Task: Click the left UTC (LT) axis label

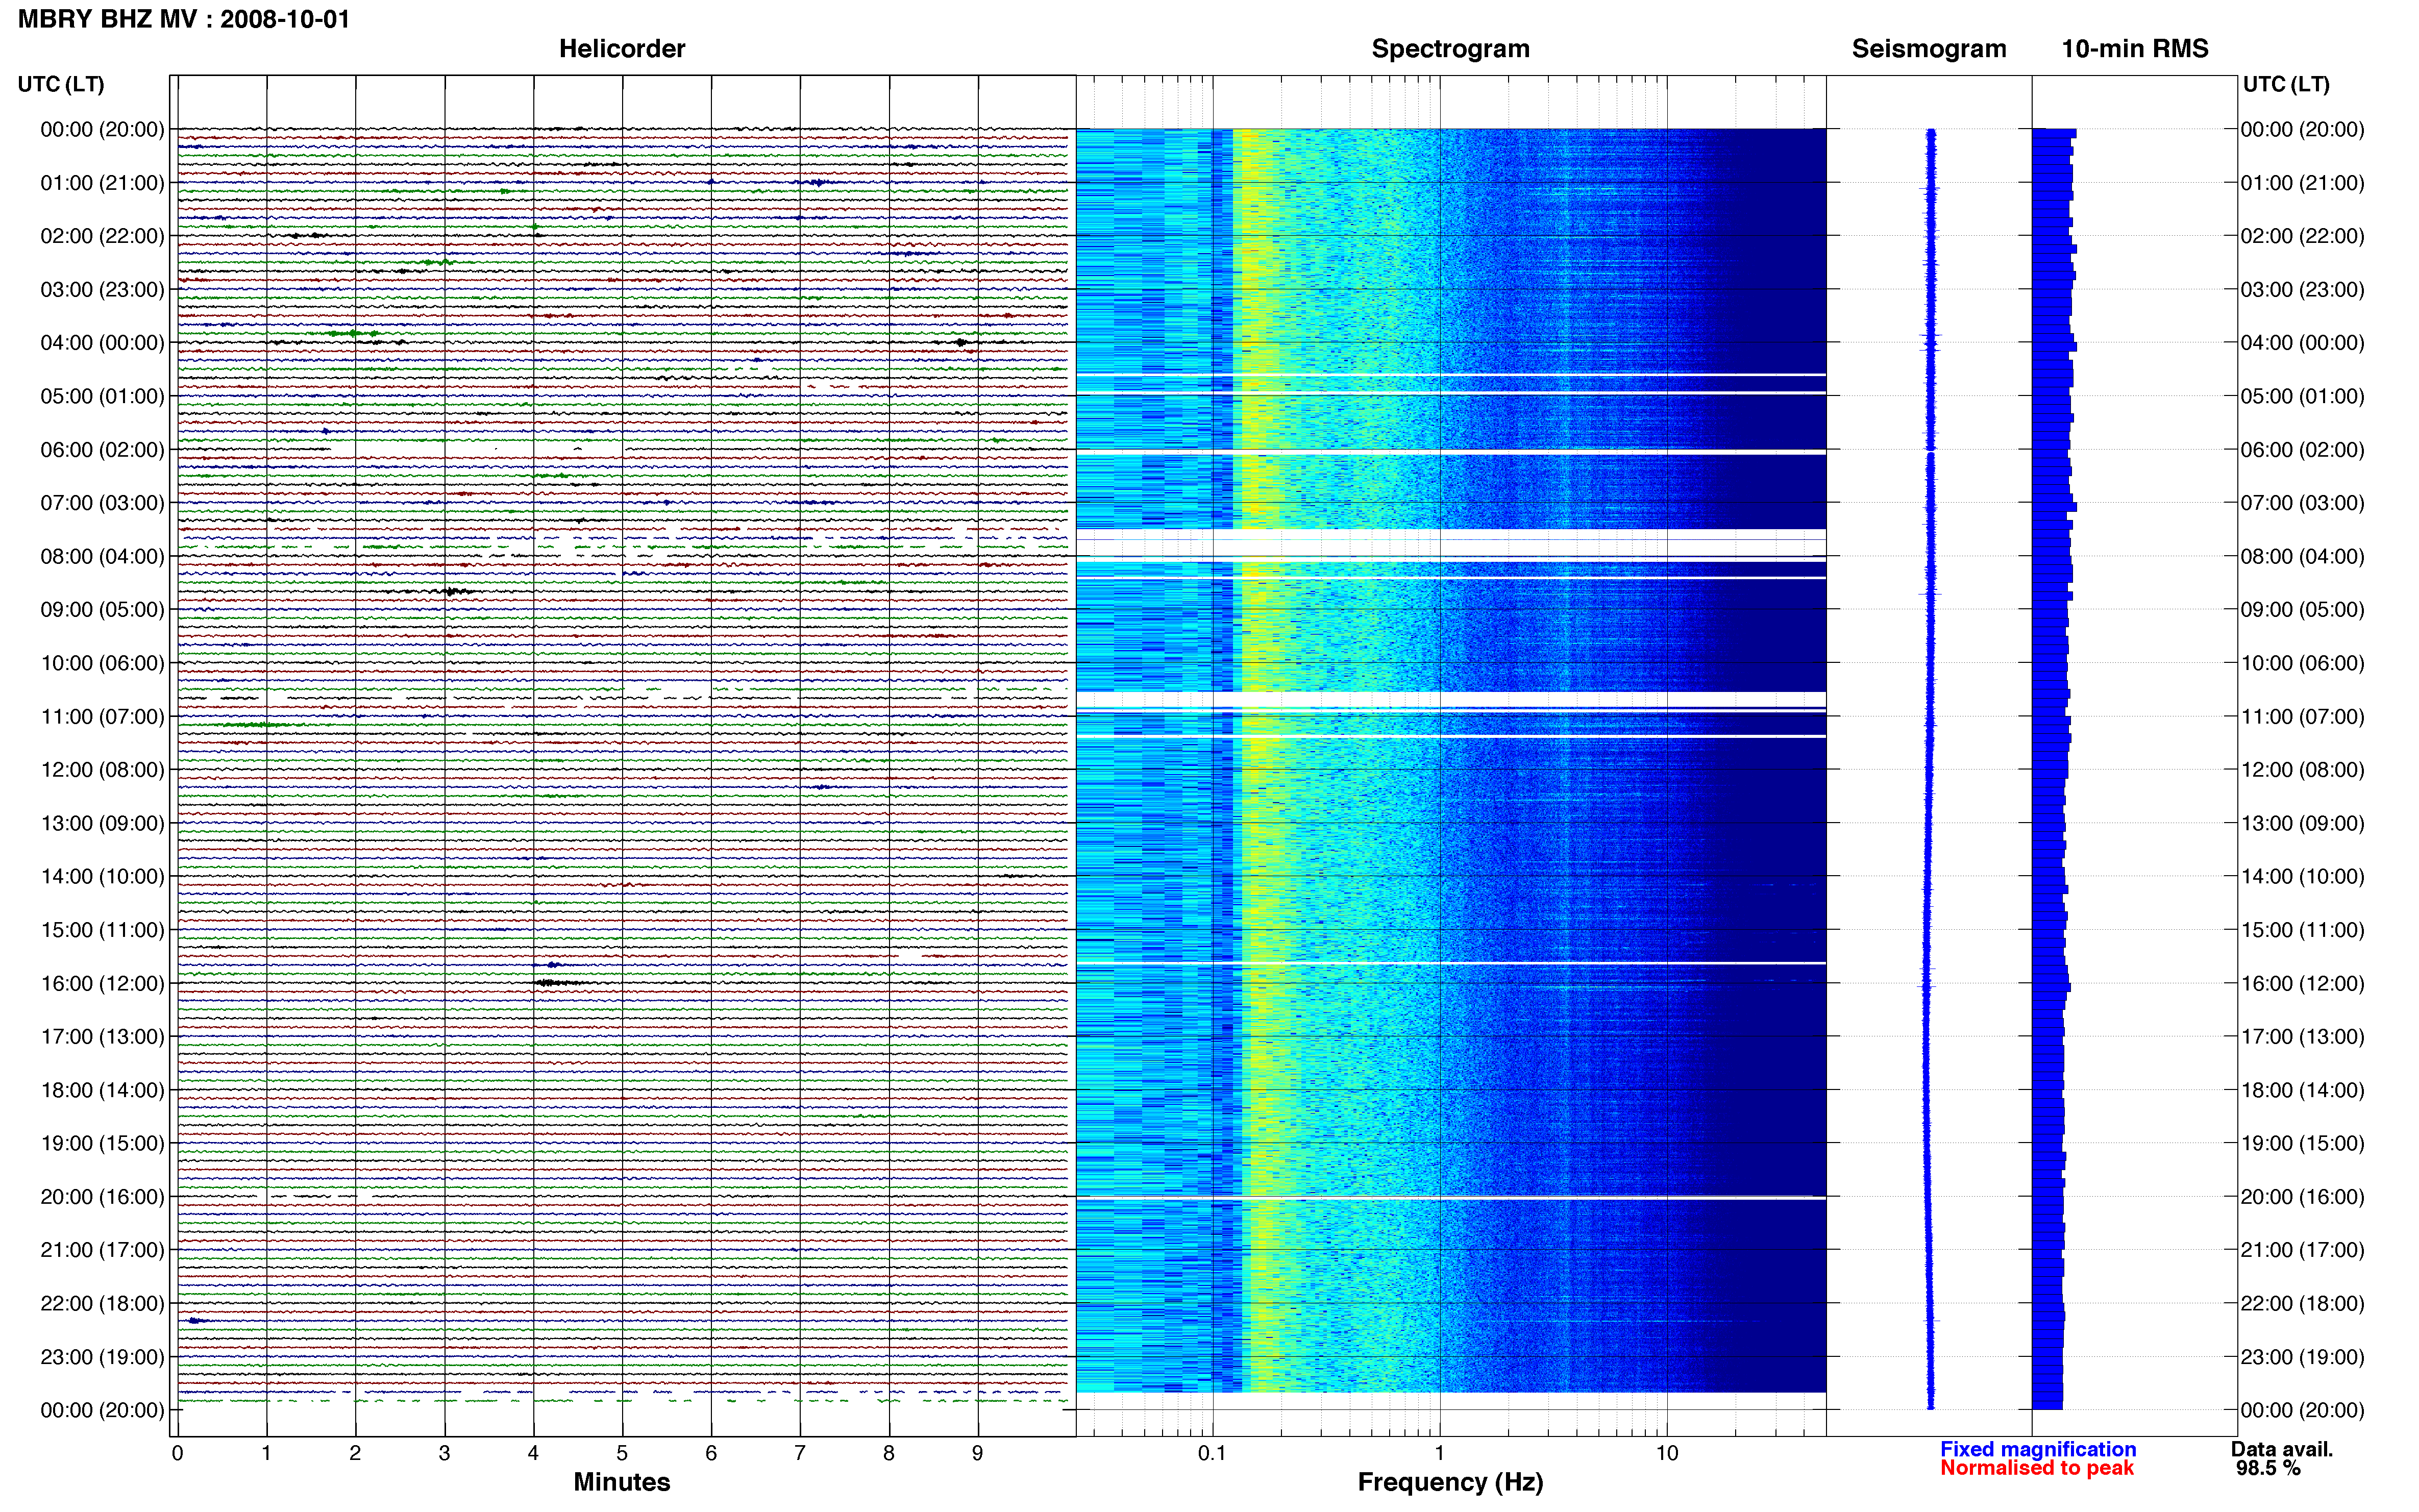Action: tap(61, 84)
